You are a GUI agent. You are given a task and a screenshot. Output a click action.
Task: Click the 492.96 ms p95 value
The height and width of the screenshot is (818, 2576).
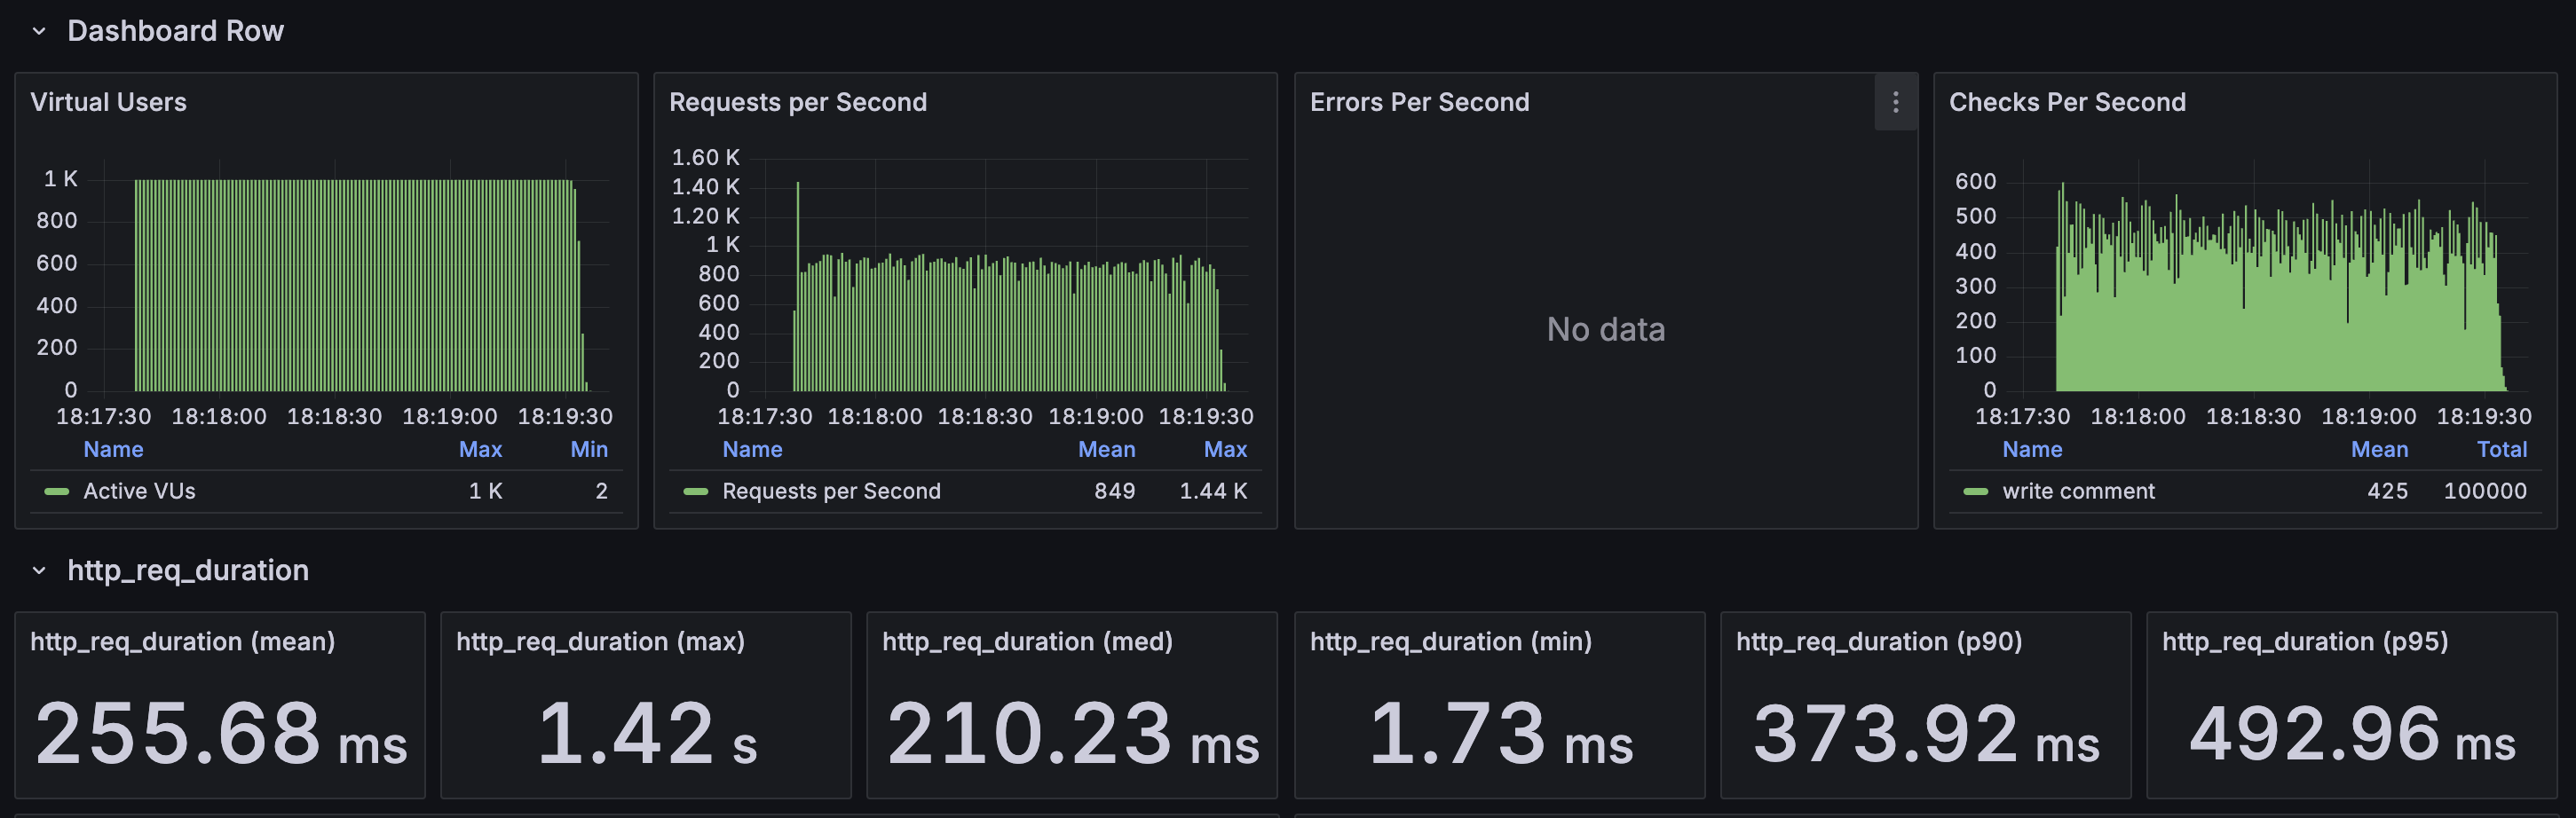coord(2352,735)
